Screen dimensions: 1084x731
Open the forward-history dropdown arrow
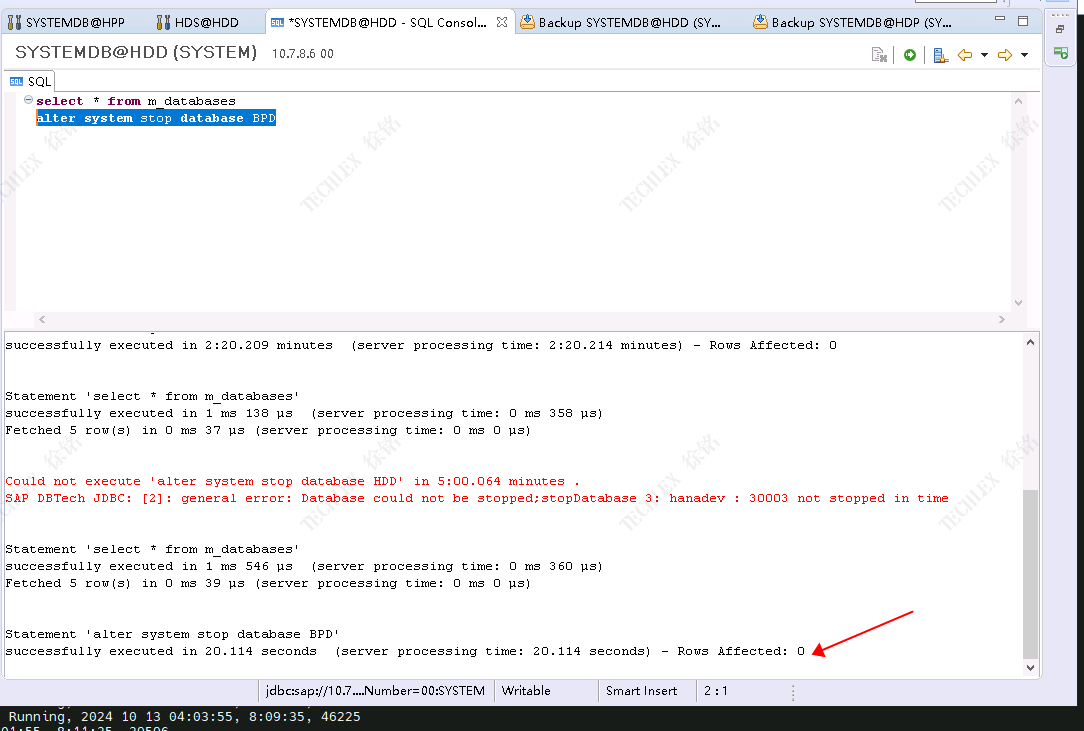coord(1024,55)
